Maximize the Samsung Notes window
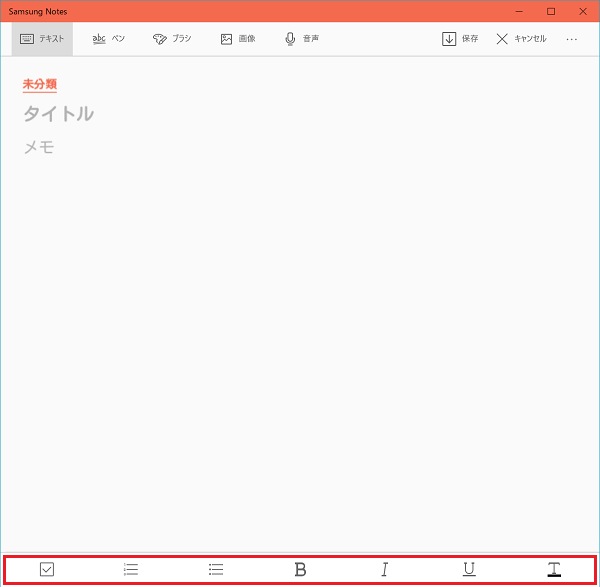The width and height of the screenshot is (600, 587). 551,11
